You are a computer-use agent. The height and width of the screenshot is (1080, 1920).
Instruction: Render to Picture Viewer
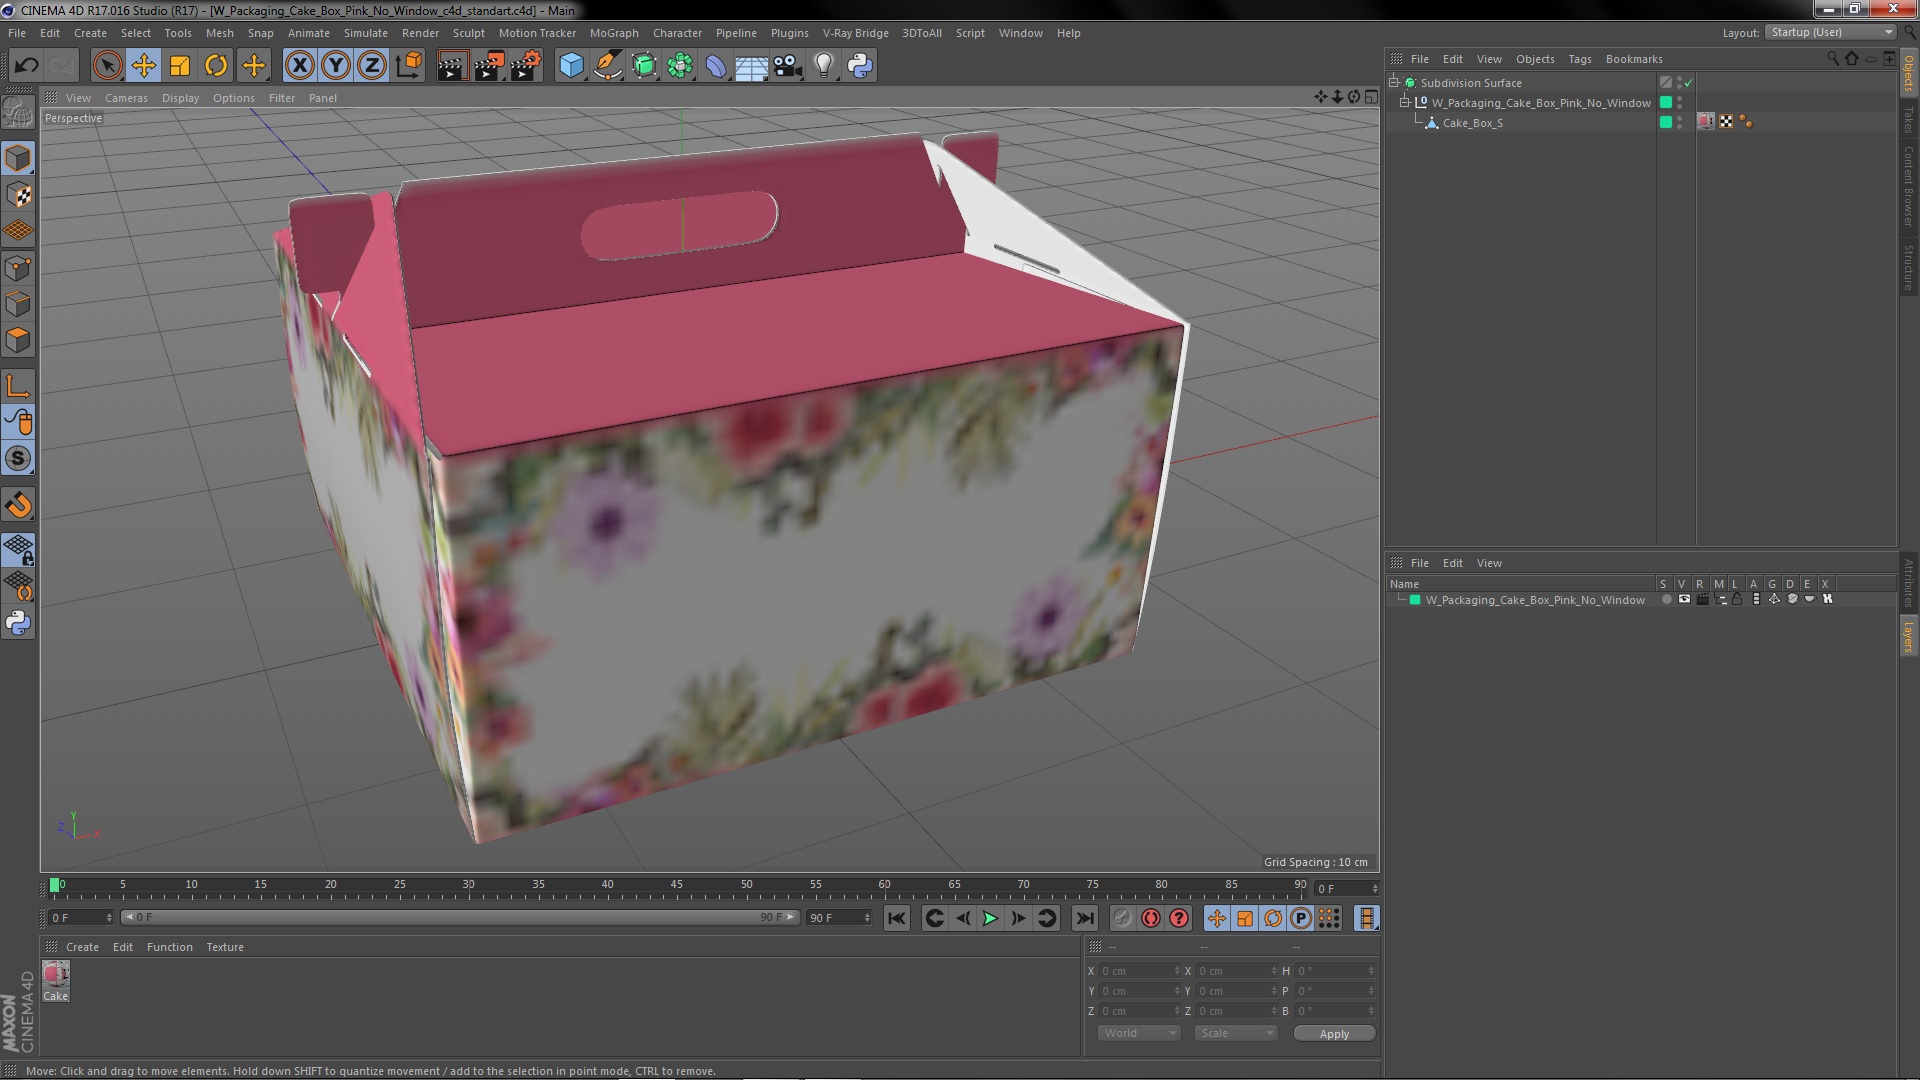(x=489, y=66)
